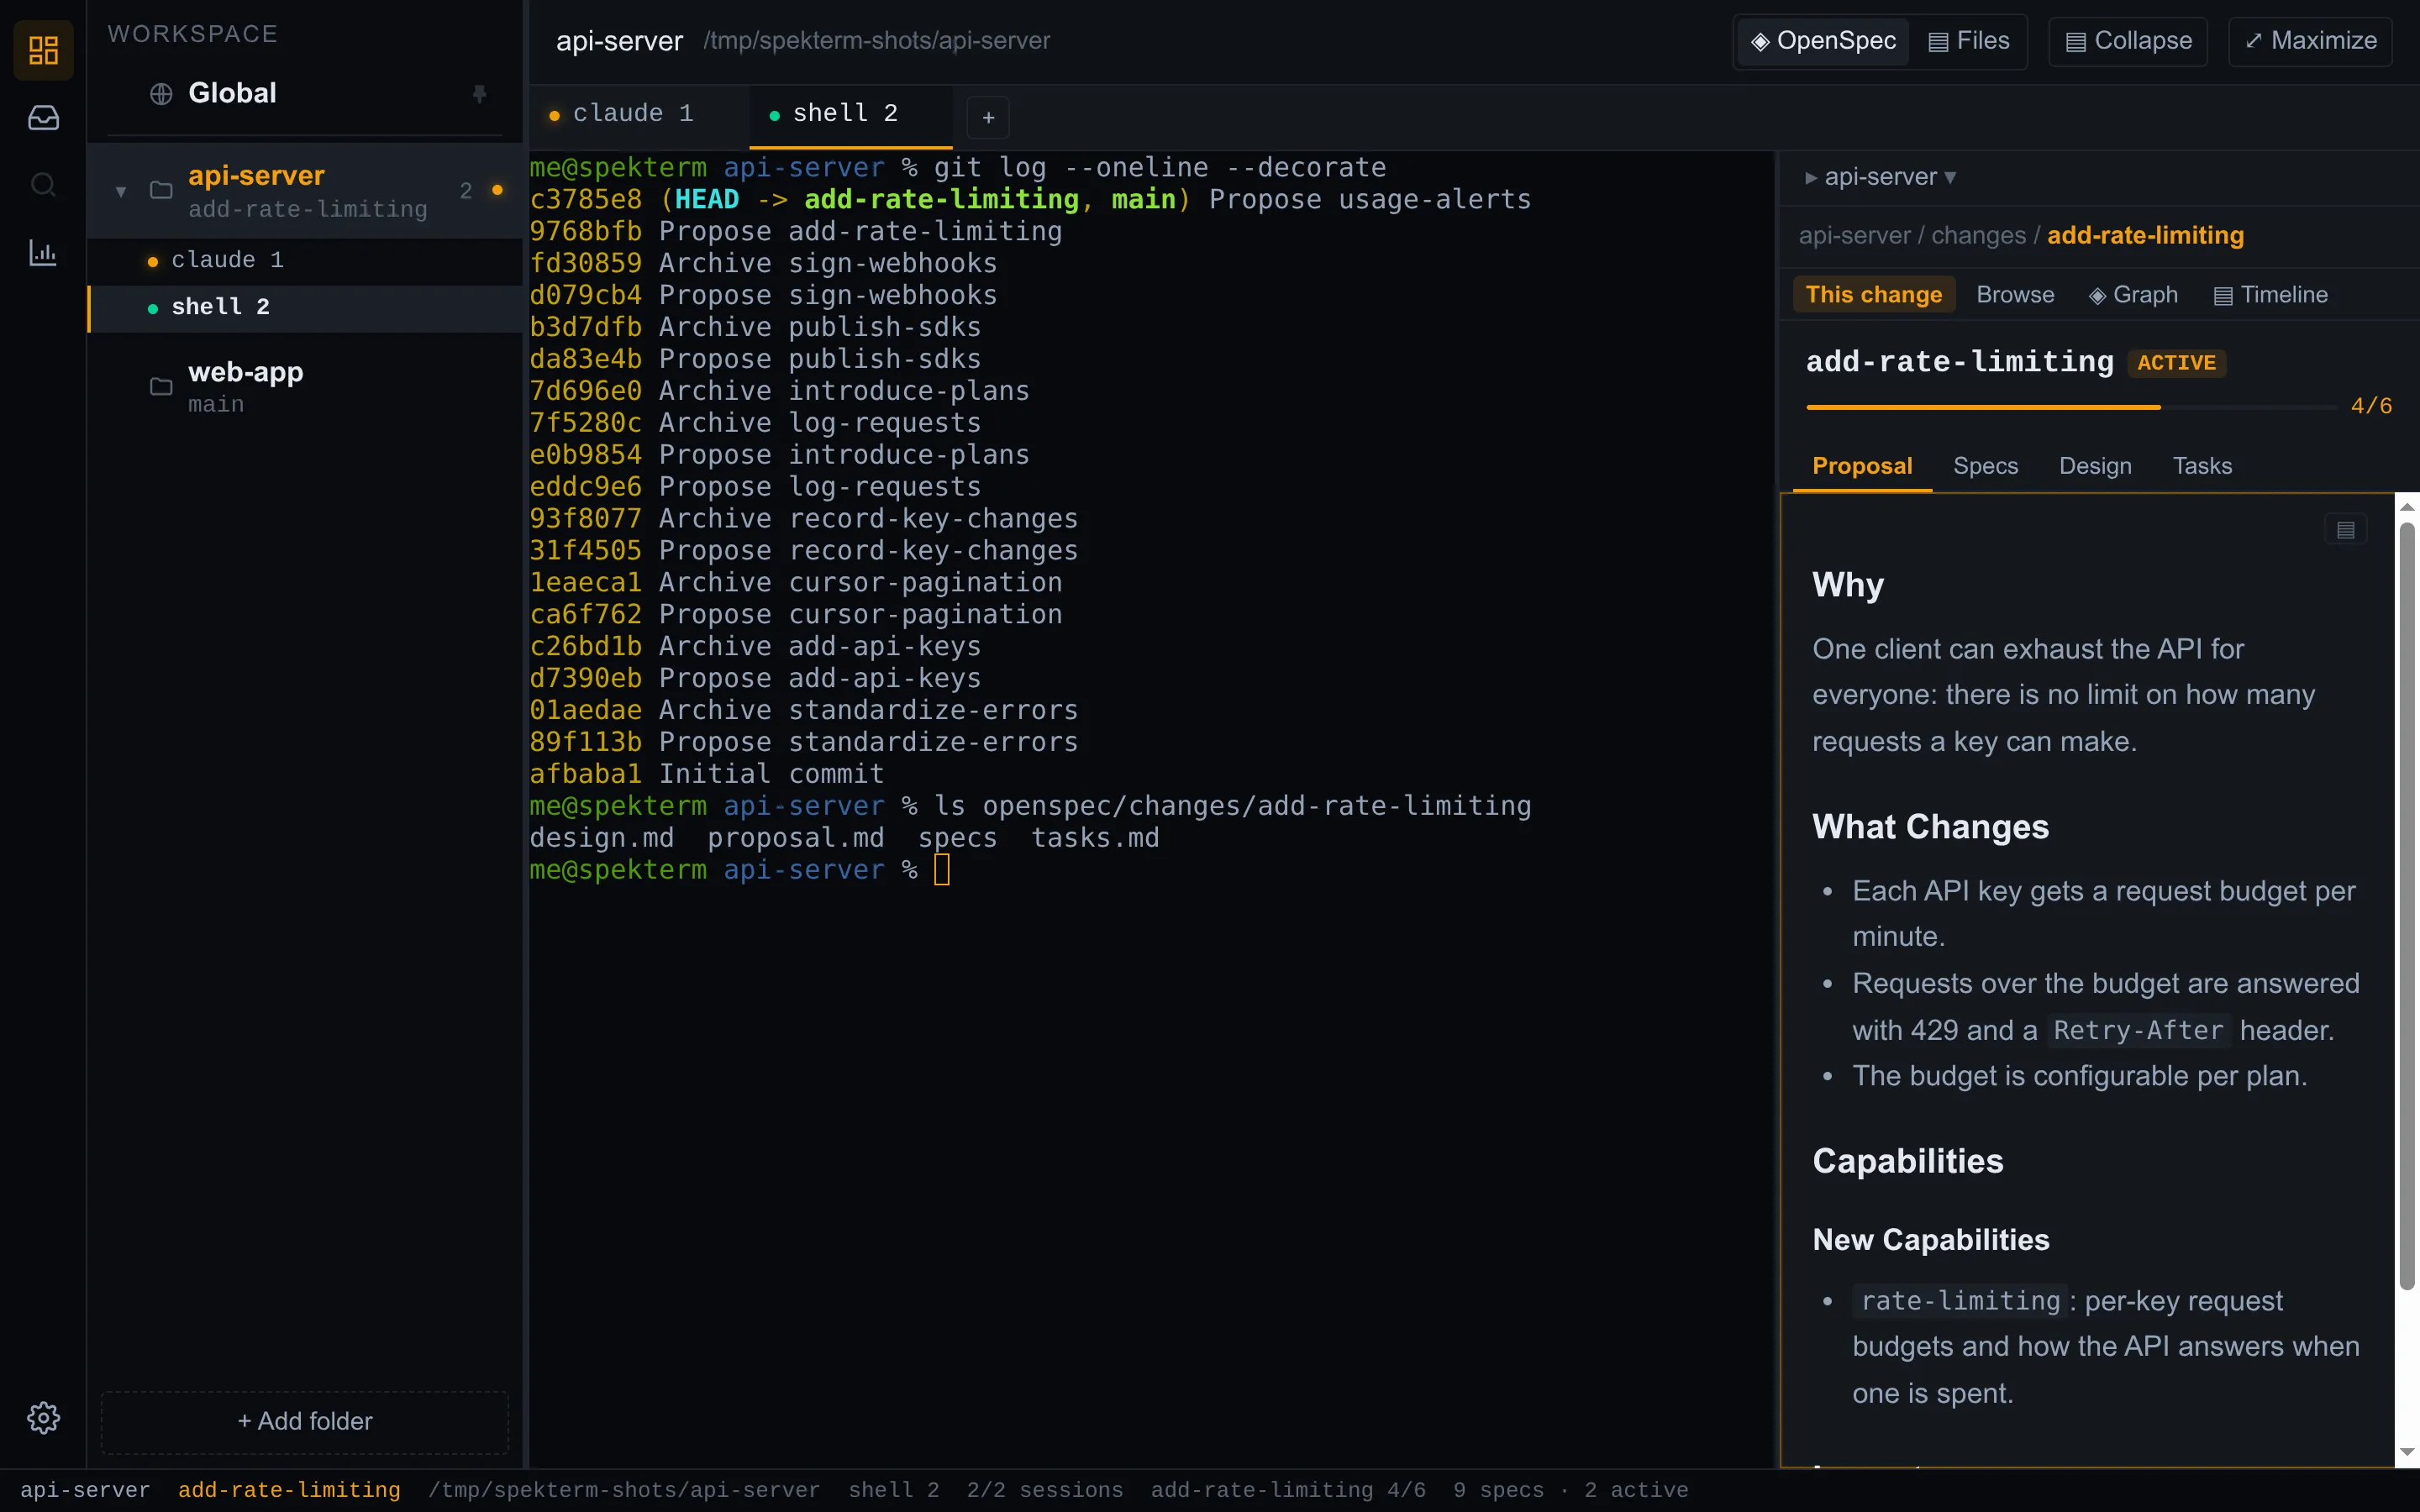Open the Tasks tab

[2202, 466]
